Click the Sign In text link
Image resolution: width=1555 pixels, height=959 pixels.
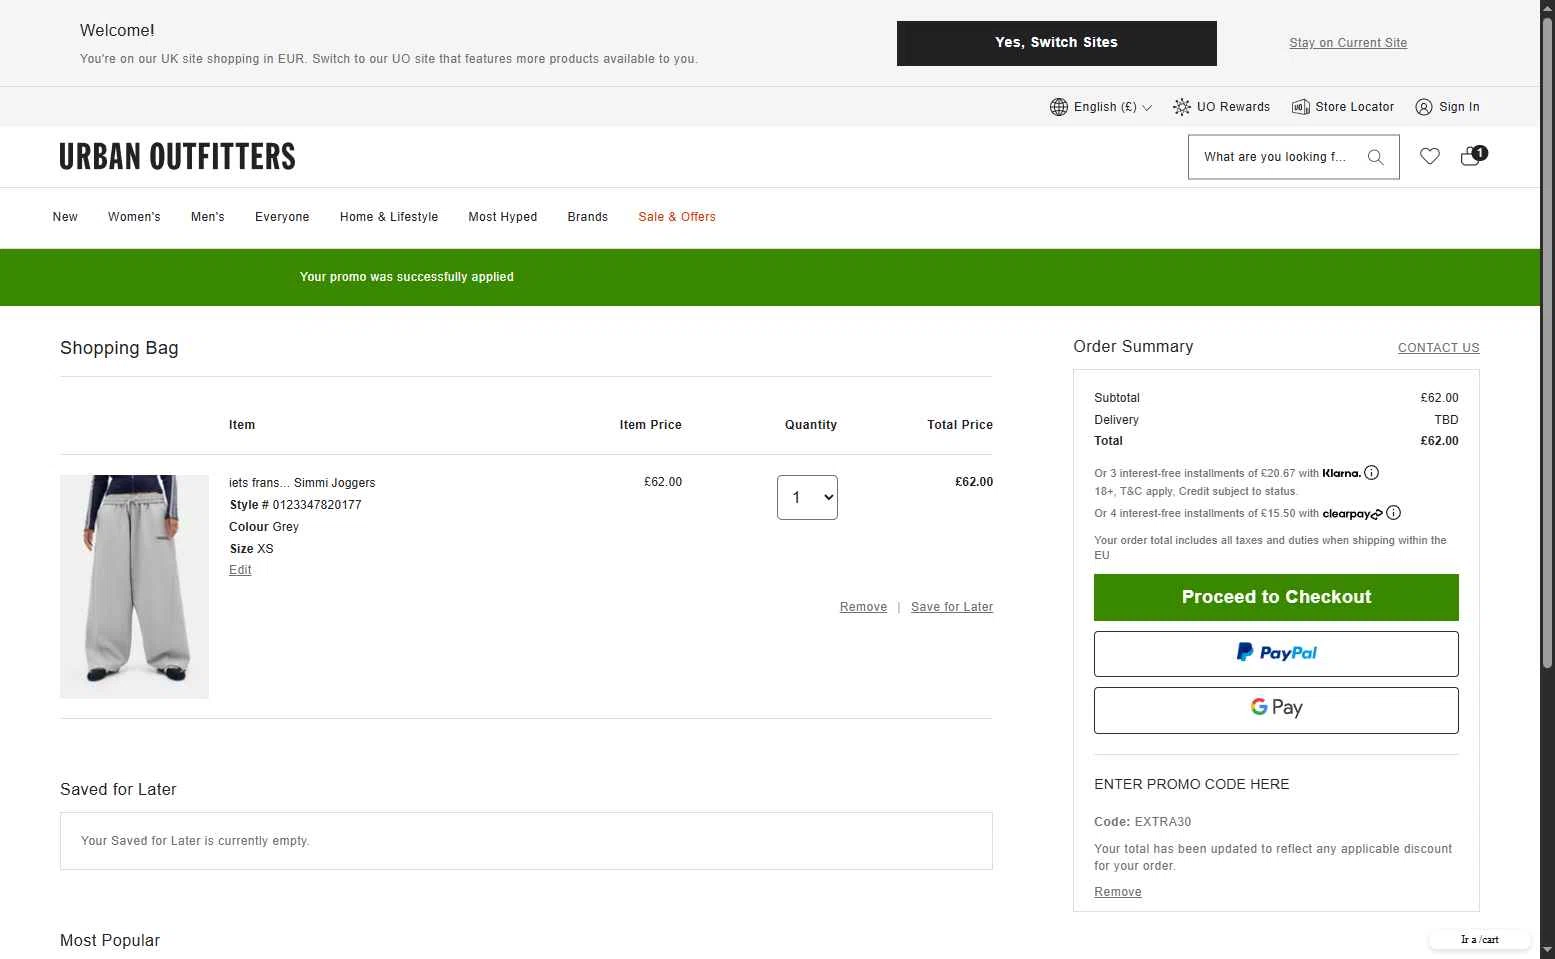[1459, 107]
